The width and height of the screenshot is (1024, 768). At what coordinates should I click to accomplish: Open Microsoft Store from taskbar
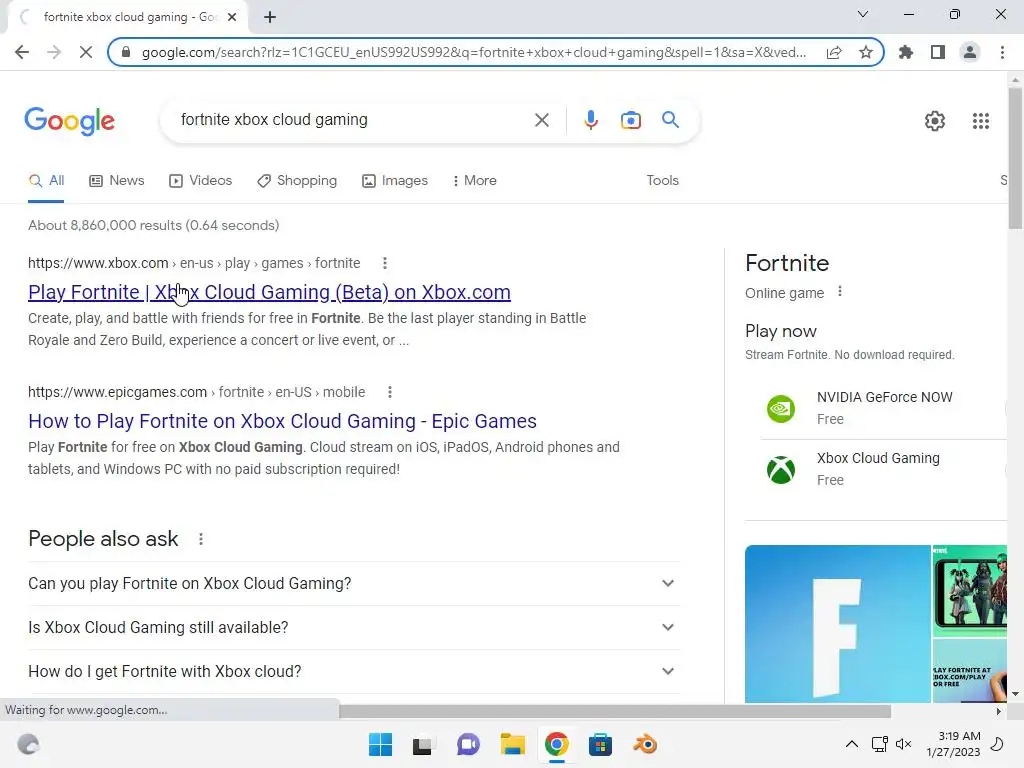click(x=600, y=744)
